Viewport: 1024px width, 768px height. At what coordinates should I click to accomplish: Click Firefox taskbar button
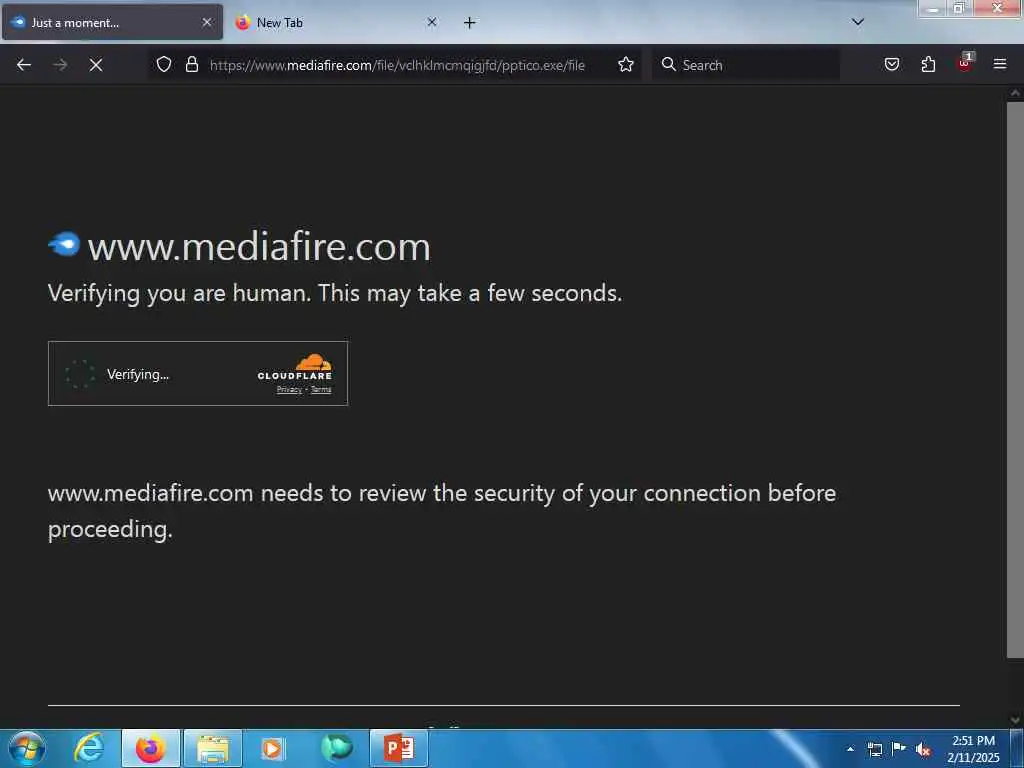pyautogui.click(x=151, y=748)
